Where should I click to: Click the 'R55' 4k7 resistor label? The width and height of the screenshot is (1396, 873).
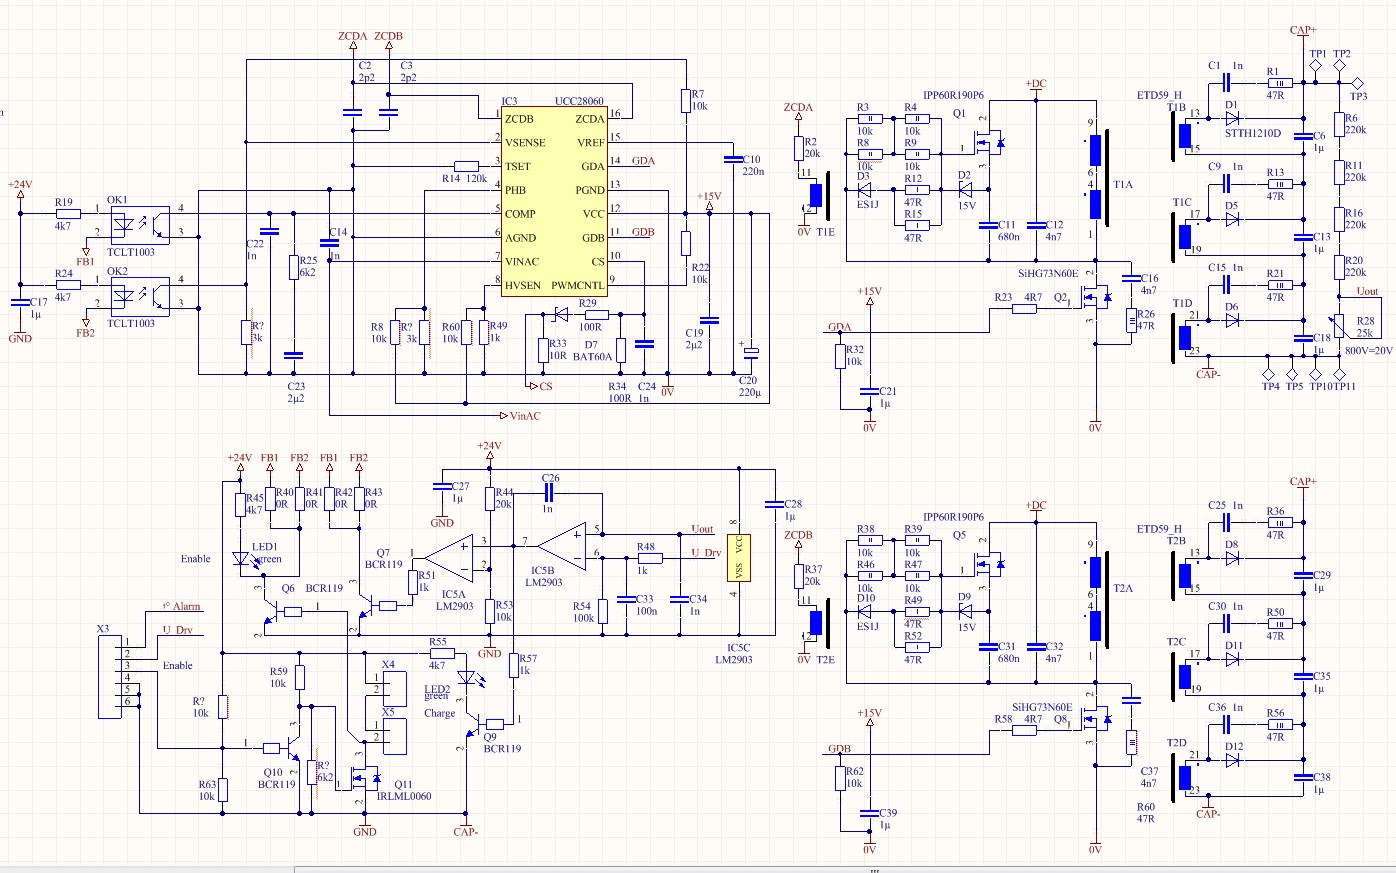(x=437, y=642)
